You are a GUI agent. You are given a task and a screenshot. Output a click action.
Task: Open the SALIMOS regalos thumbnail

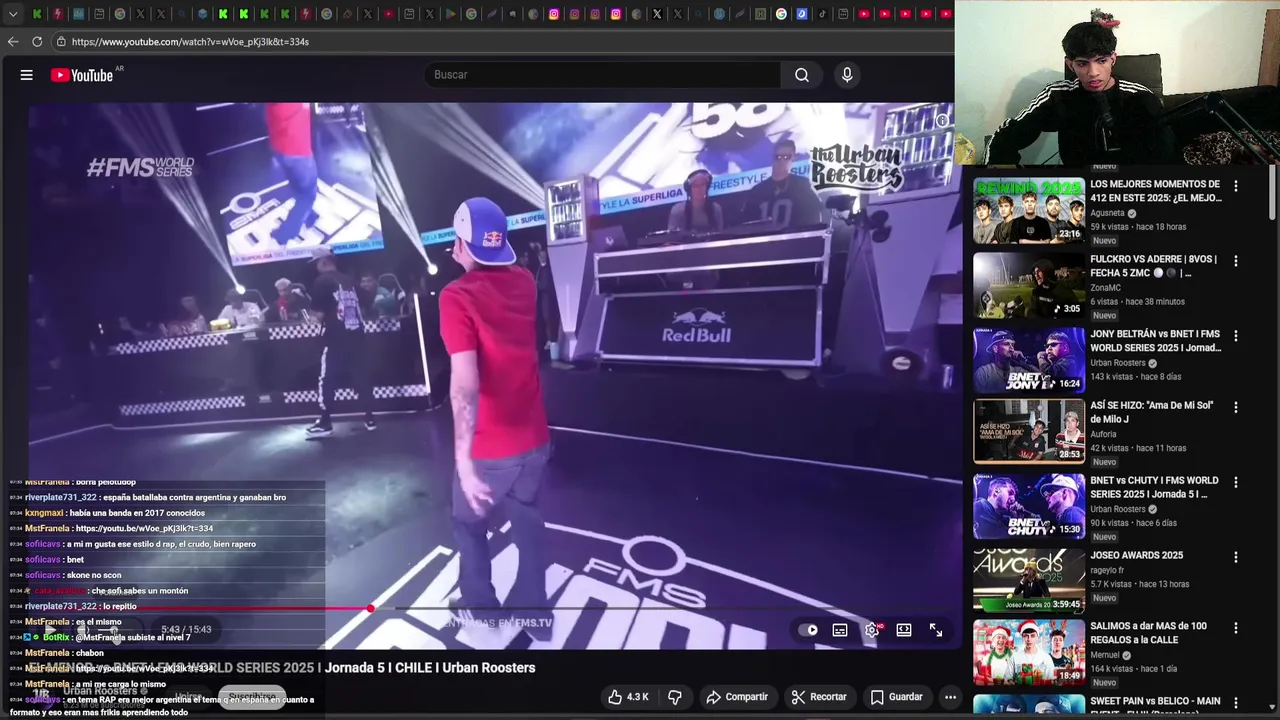point(1029,652)
